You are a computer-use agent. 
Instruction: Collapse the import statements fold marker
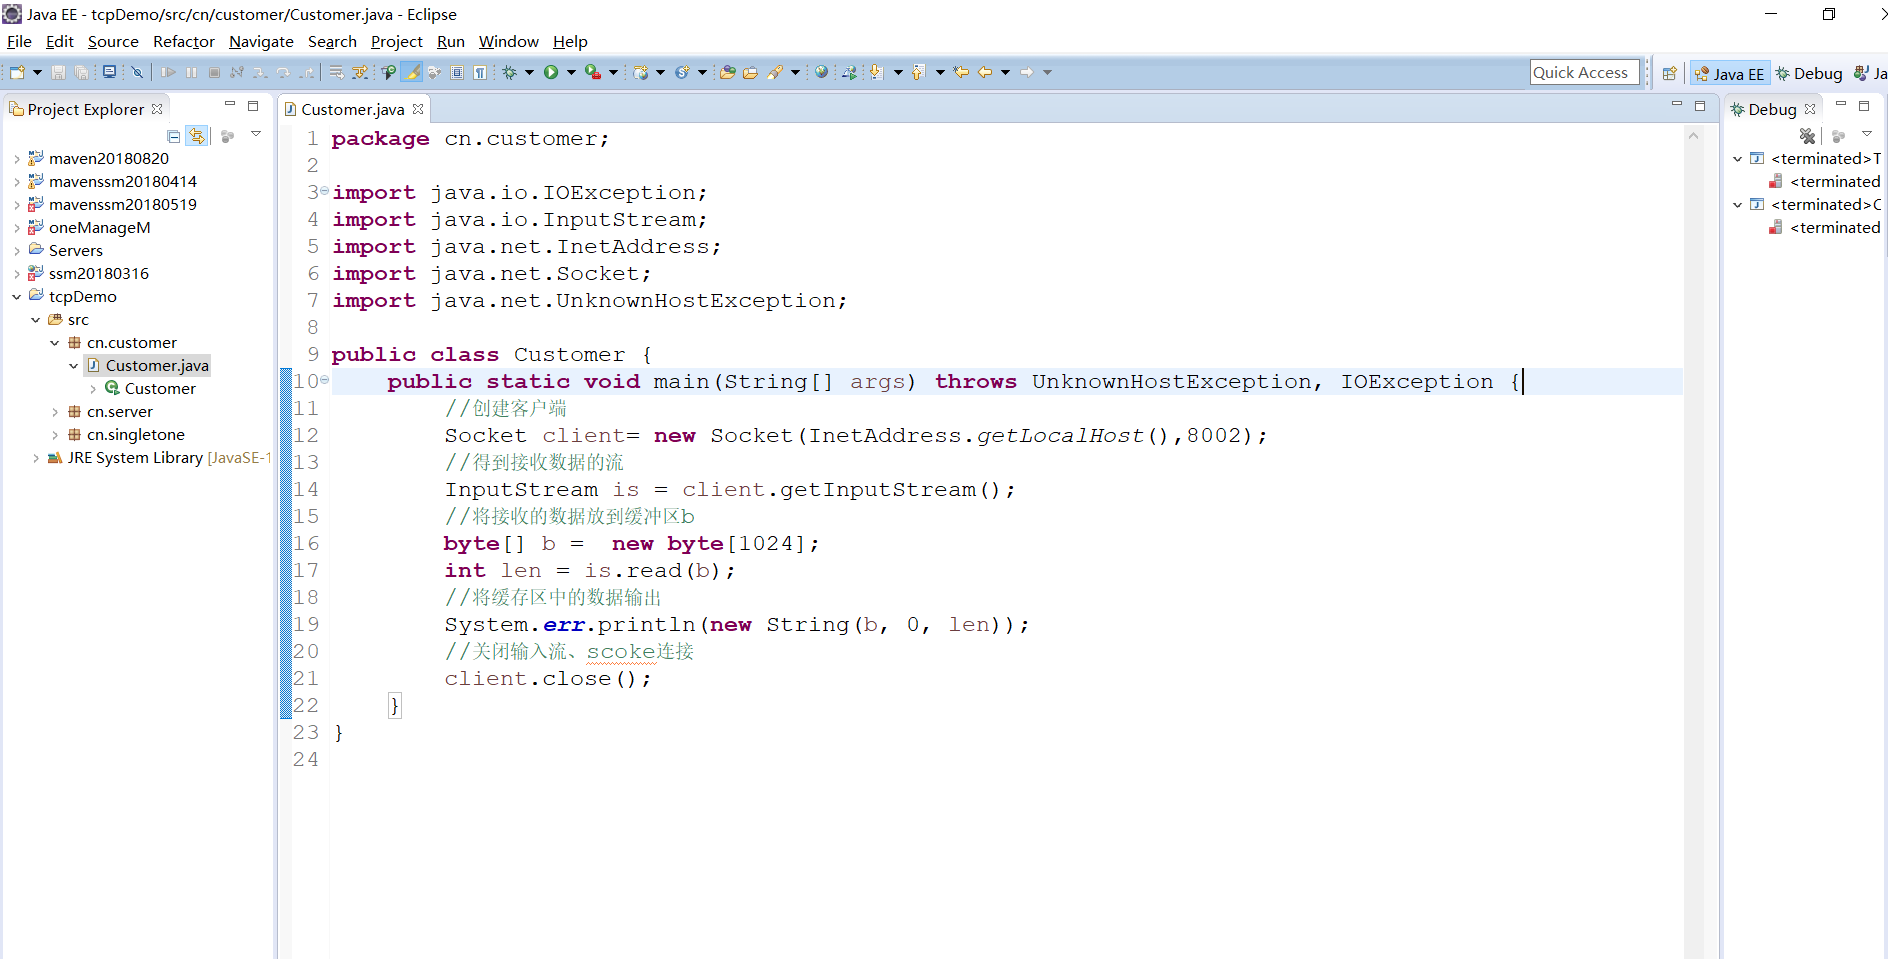coord(324,190)
